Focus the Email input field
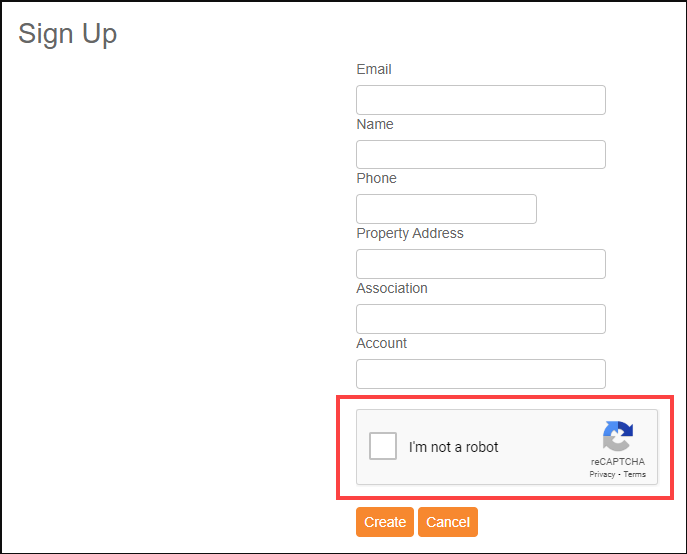 (x=481, y=100)
